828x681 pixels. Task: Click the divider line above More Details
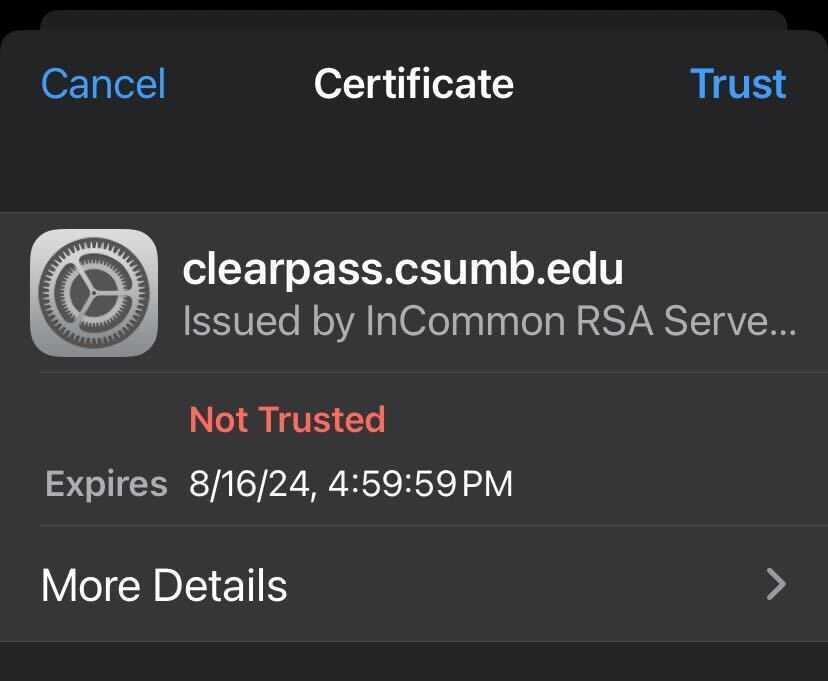(434, 526)
